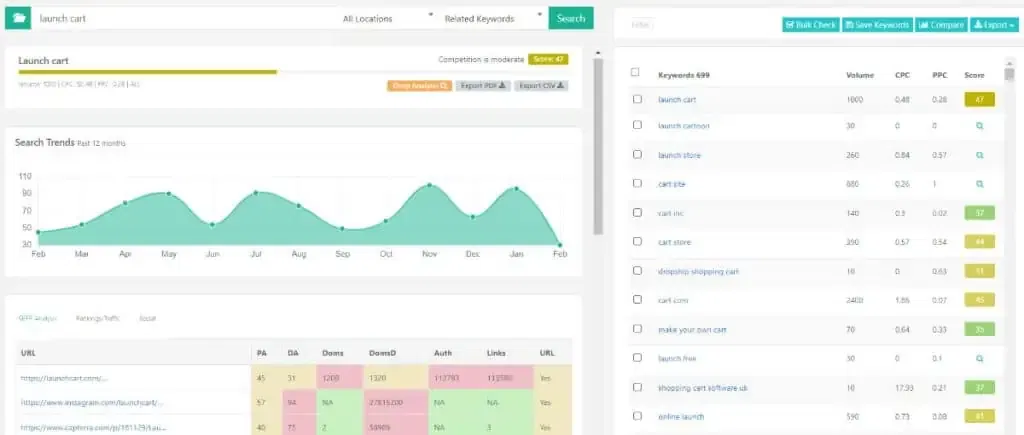Click the PPC column header

click(x=939, y=75)
